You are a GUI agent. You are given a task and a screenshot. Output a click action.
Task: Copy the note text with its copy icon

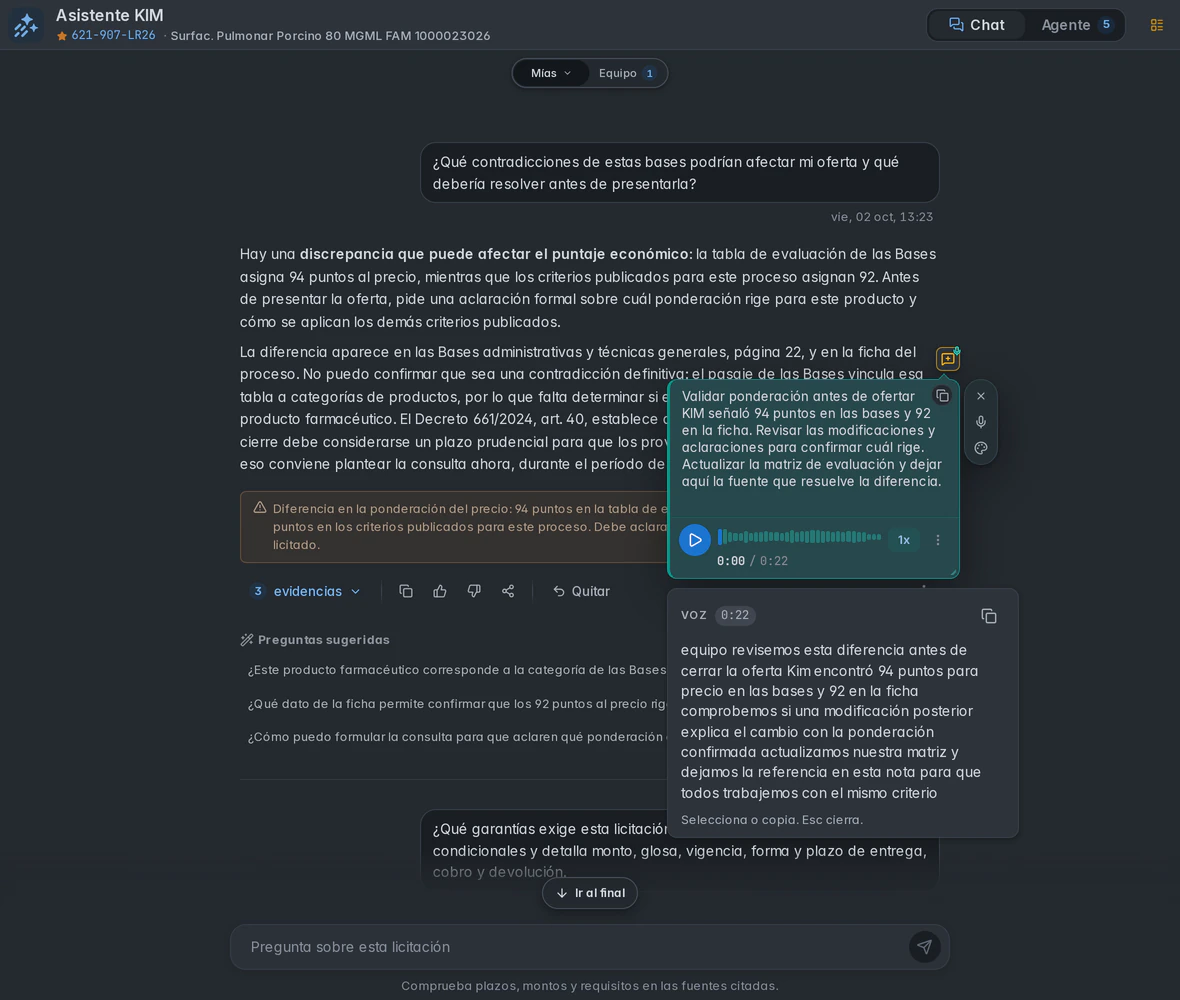(x=942, y=396)
